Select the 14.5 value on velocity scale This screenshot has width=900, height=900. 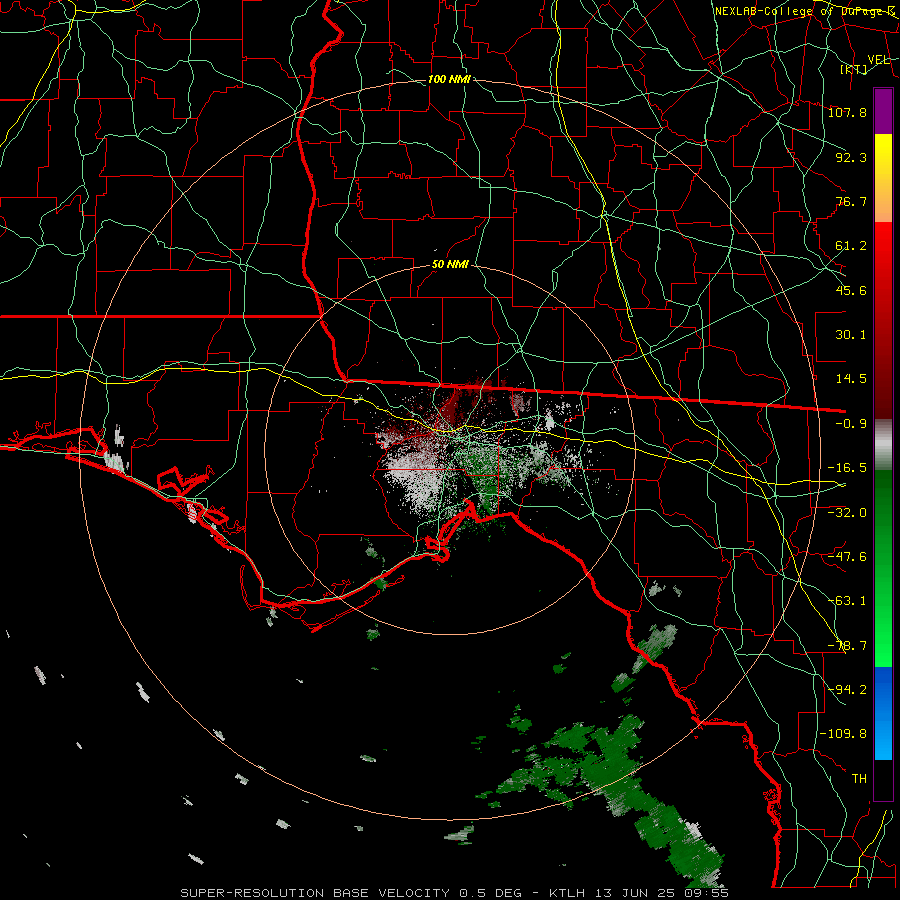click(851, 379)
